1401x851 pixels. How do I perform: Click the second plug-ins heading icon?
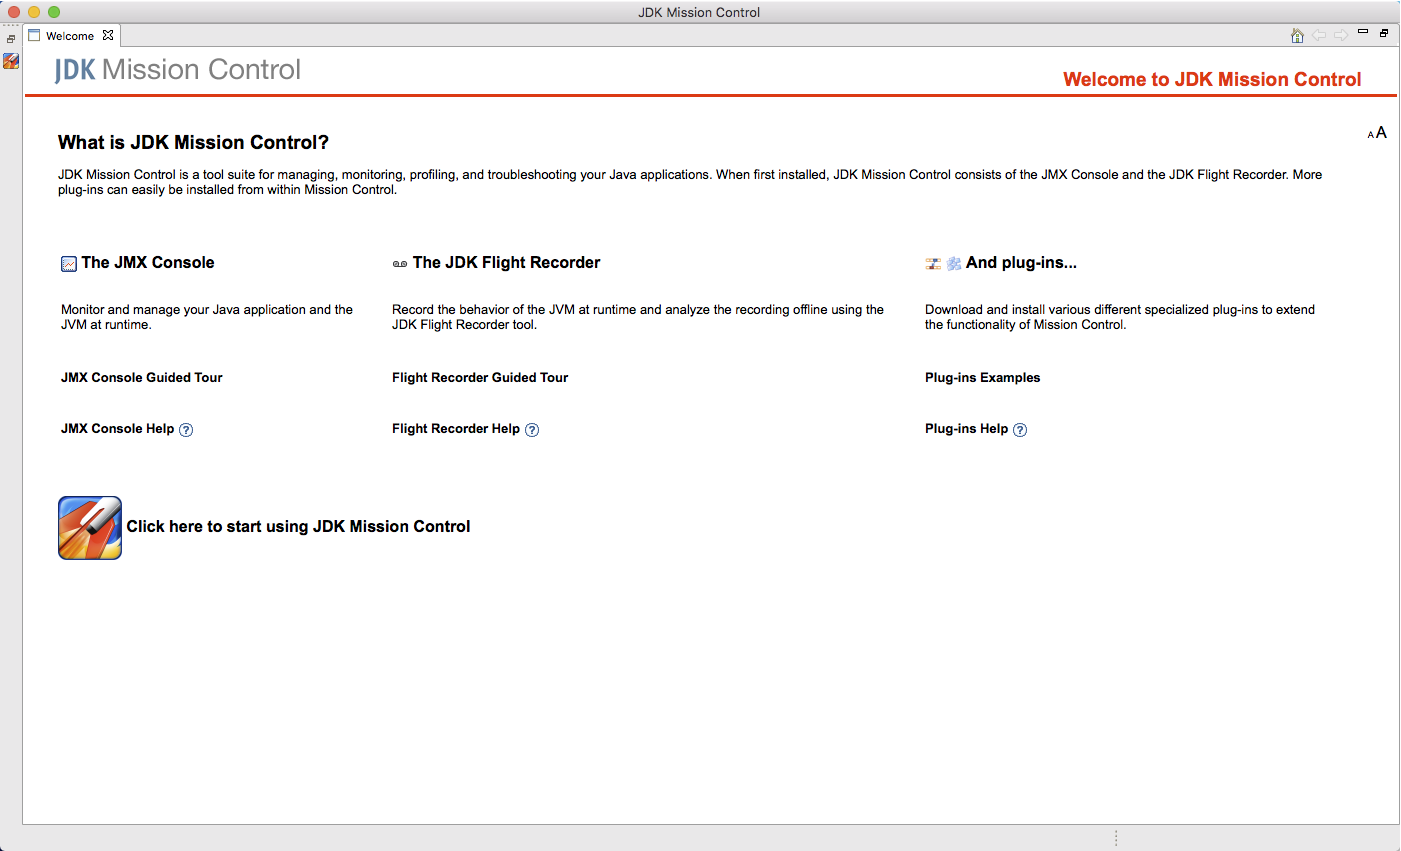pos(954,263)
